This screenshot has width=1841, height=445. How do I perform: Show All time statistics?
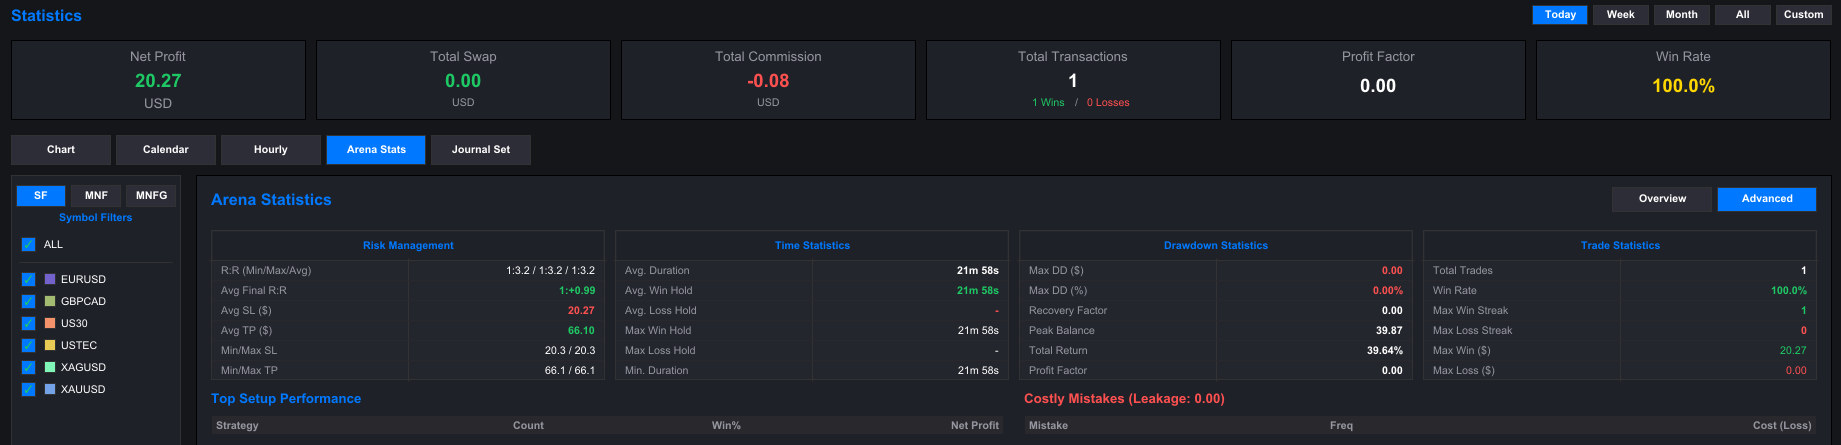(x=1742, y=15)
